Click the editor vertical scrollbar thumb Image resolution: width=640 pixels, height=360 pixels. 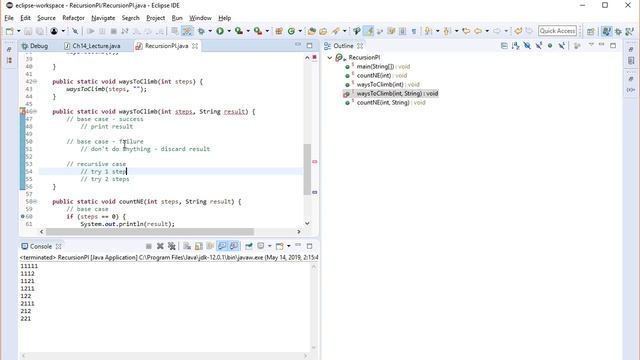[307, 169]
